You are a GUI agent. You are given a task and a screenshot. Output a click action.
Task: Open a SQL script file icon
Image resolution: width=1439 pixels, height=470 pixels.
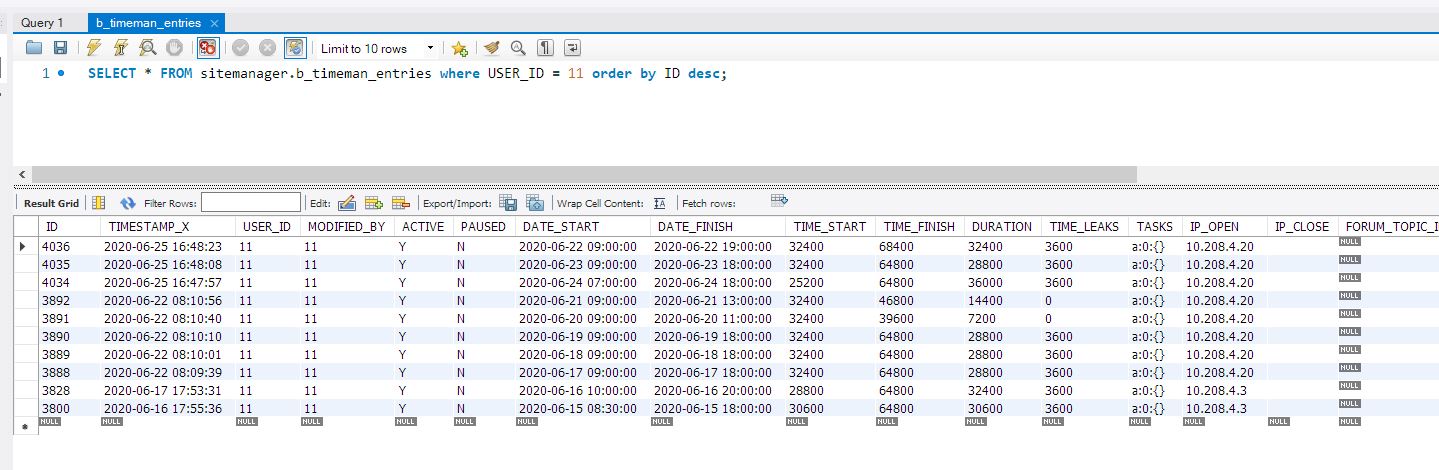(x=34, y=48)
